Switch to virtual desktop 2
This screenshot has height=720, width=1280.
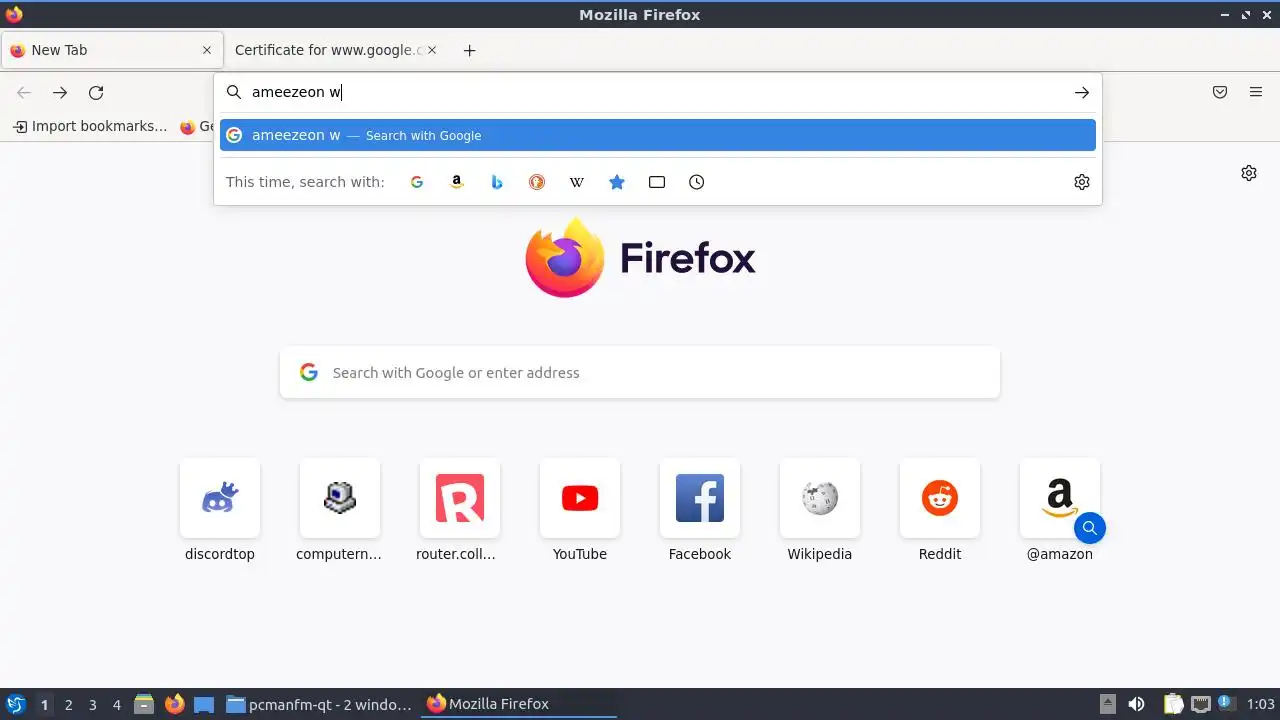tap(69, 705)
